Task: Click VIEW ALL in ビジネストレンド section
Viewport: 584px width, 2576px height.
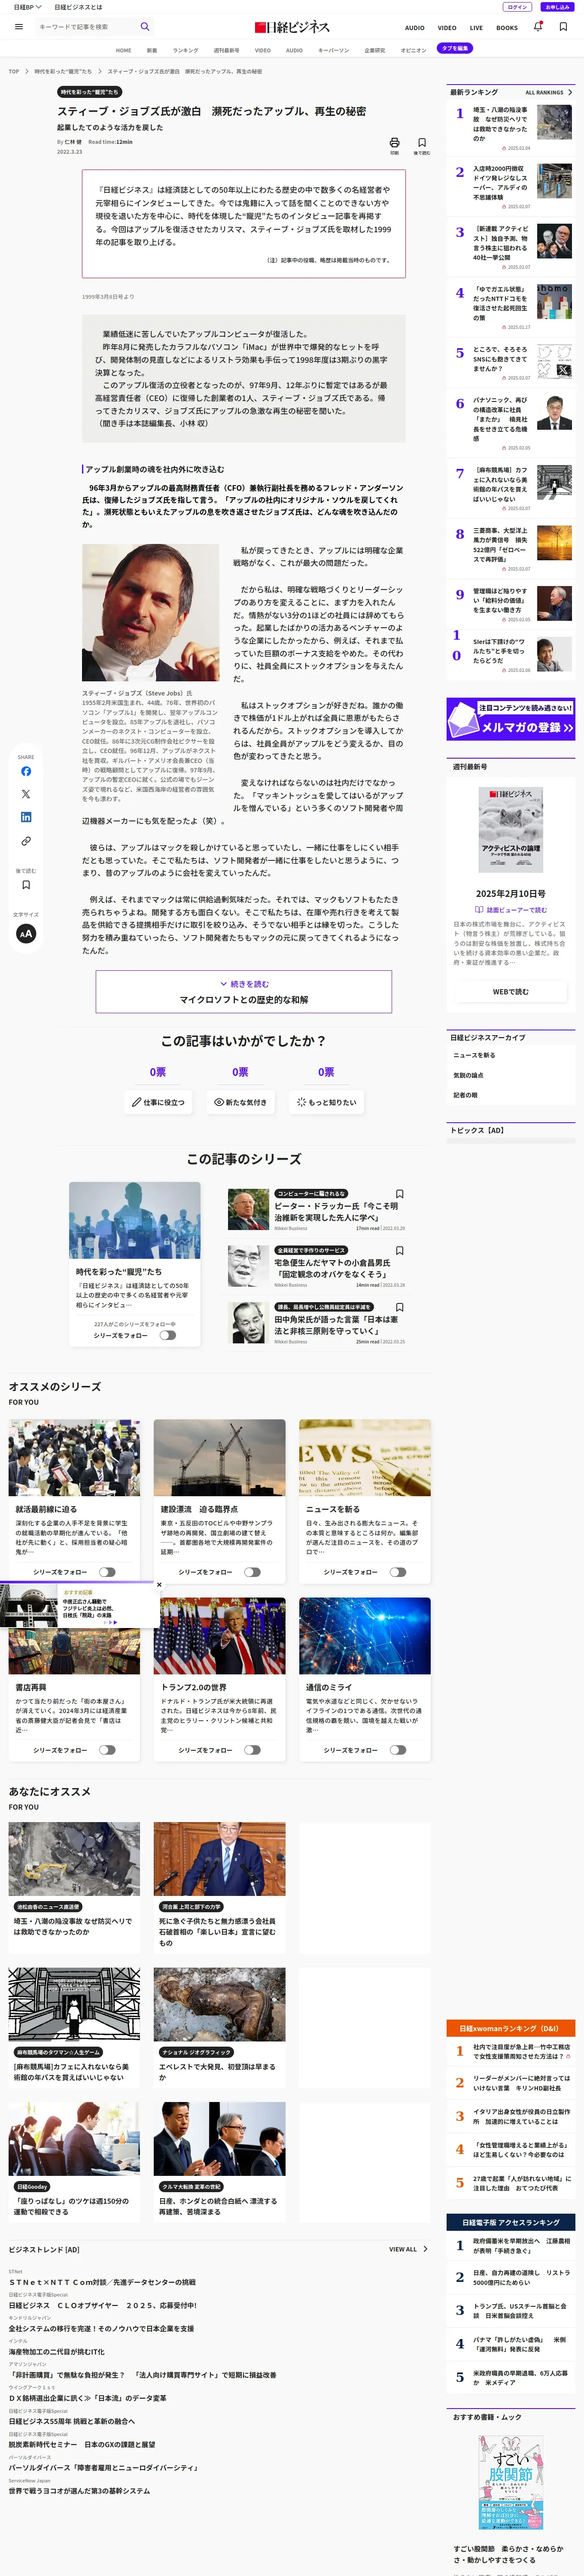Action: pos(408,2249)
